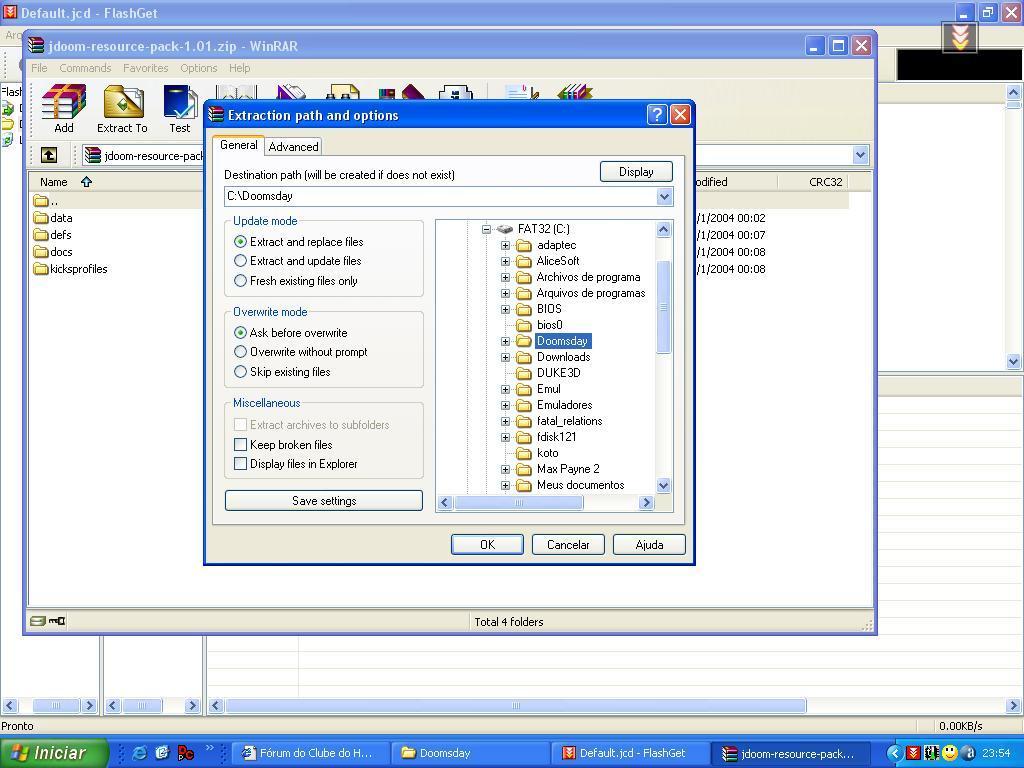Click the parent '..' folder icon
This screenshot has width=1024, height=768.
point(41,200)
